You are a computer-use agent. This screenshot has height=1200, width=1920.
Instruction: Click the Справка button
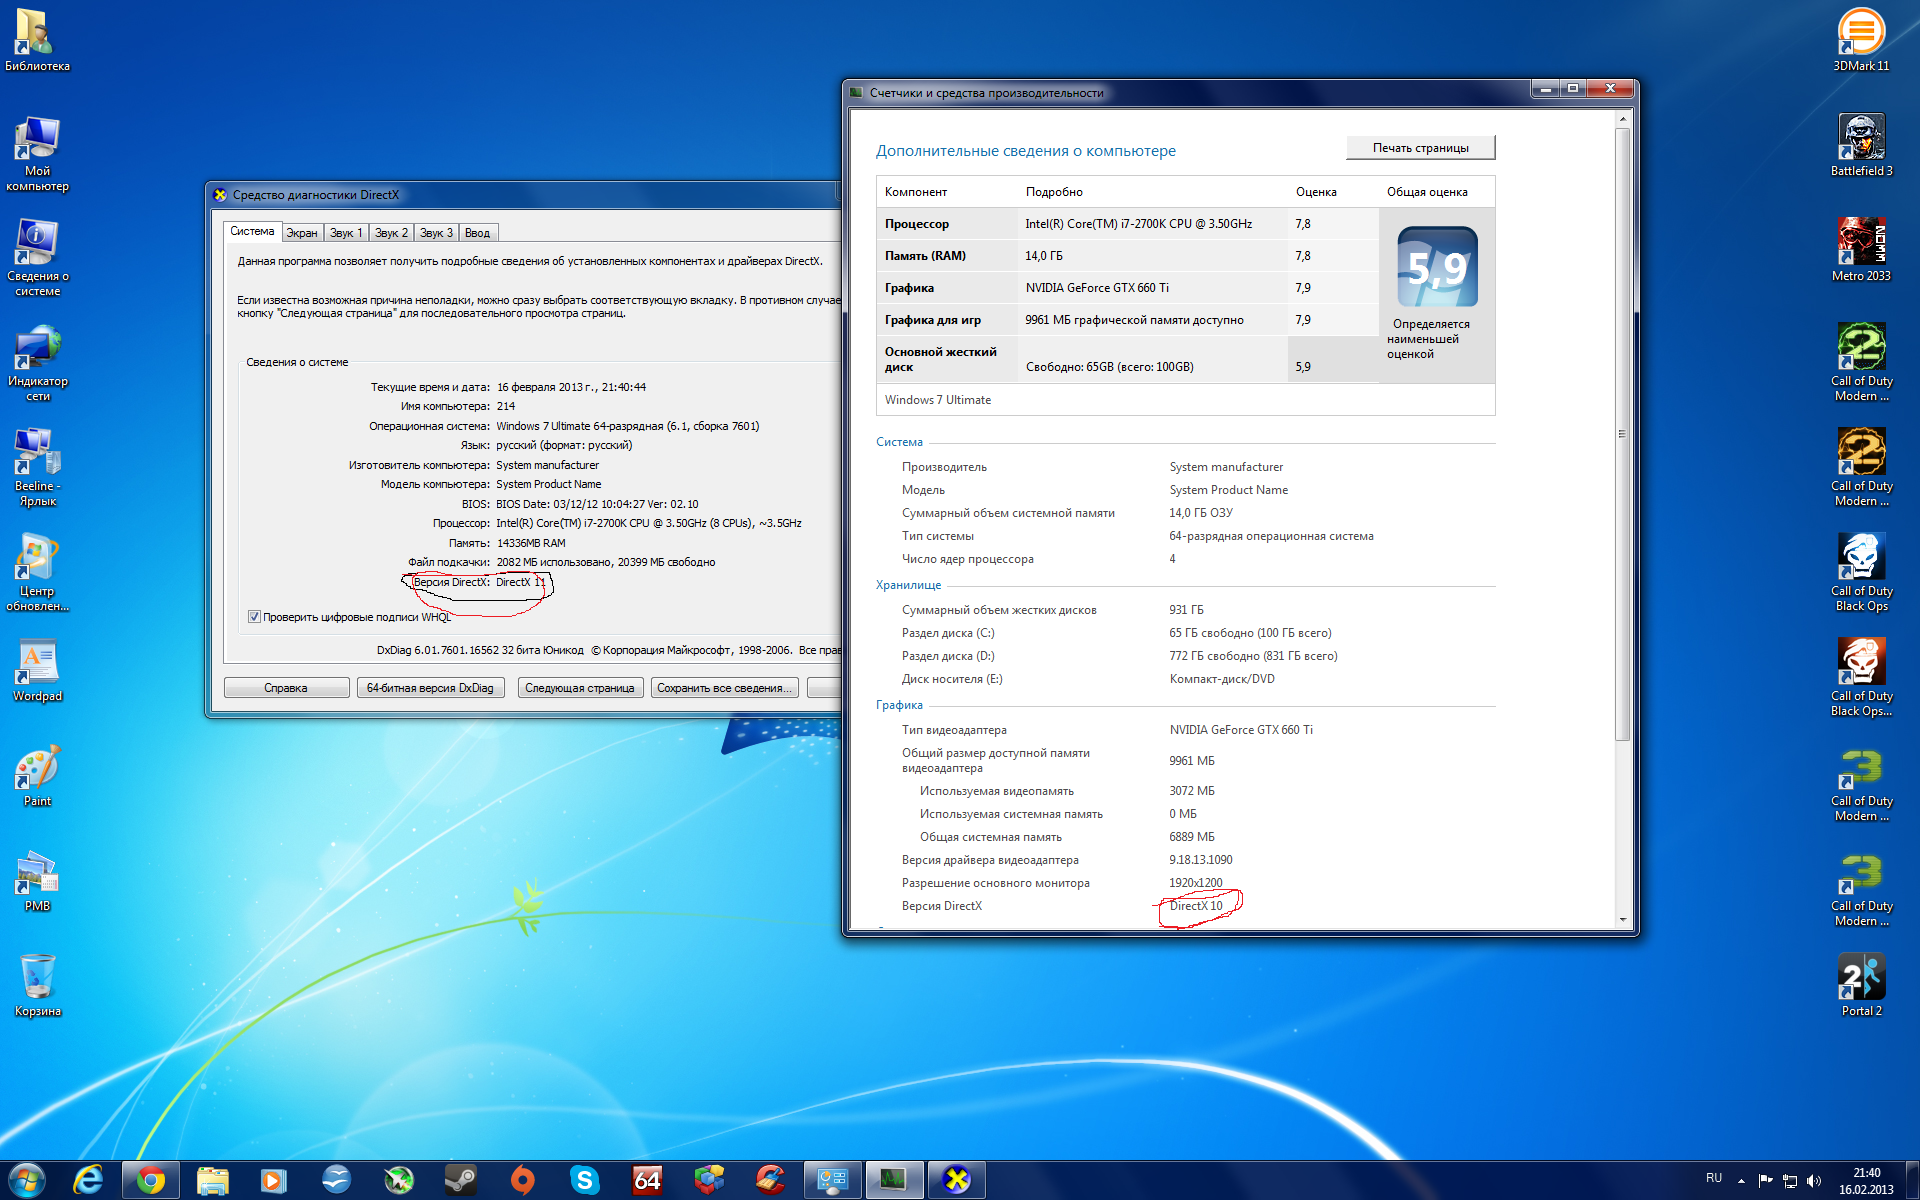click(286, 688)
